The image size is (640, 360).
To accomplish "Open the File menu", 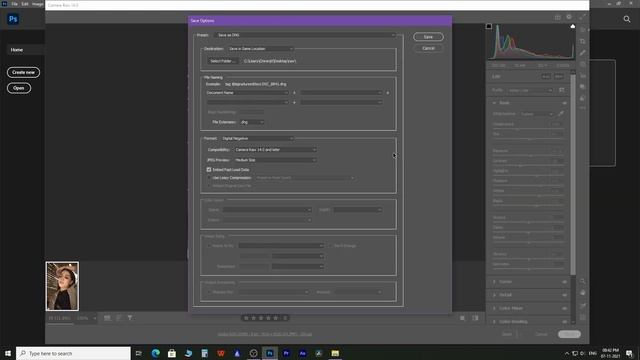I will pyautogui.click(x=14, y=4).
